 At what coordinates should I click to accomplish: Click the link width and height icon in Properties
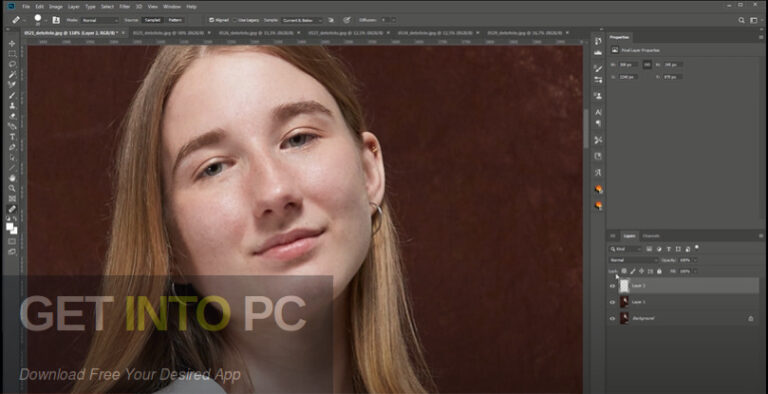point(647,64)
